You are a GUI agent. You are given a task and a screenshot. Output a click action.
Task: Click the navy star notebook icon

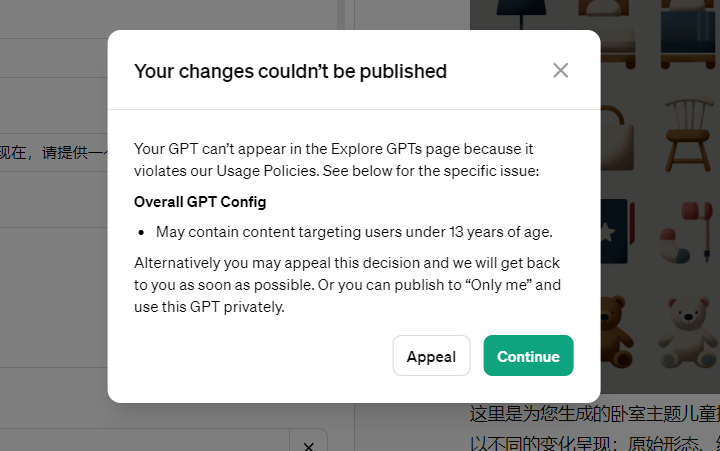point(615,231)
